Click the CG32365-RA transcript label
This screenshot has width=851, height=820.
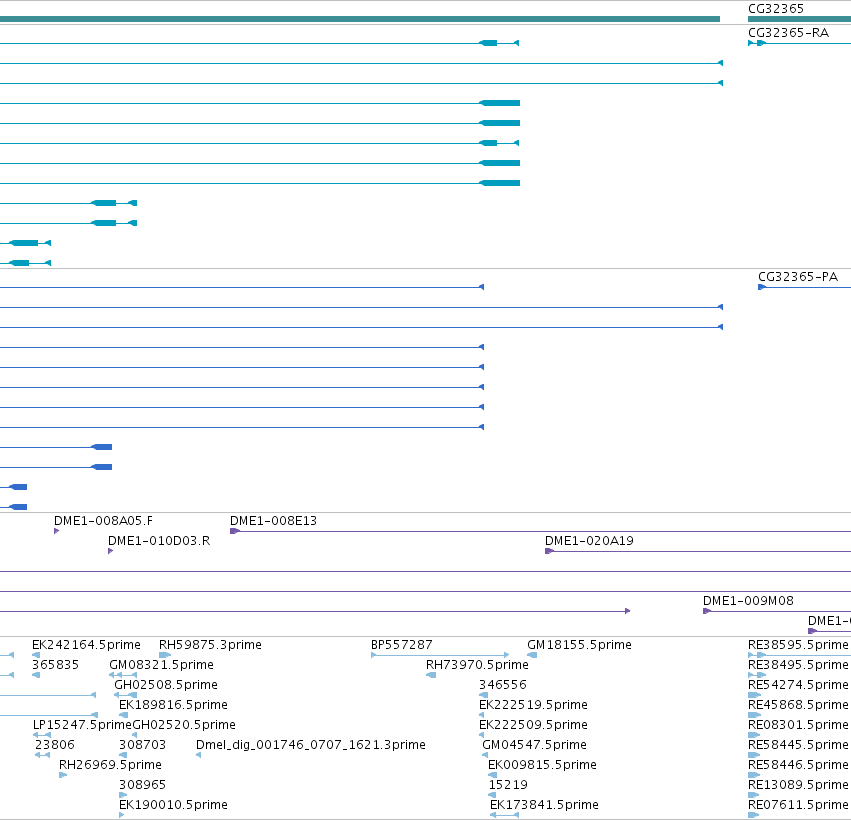click(x=788, y=33)
